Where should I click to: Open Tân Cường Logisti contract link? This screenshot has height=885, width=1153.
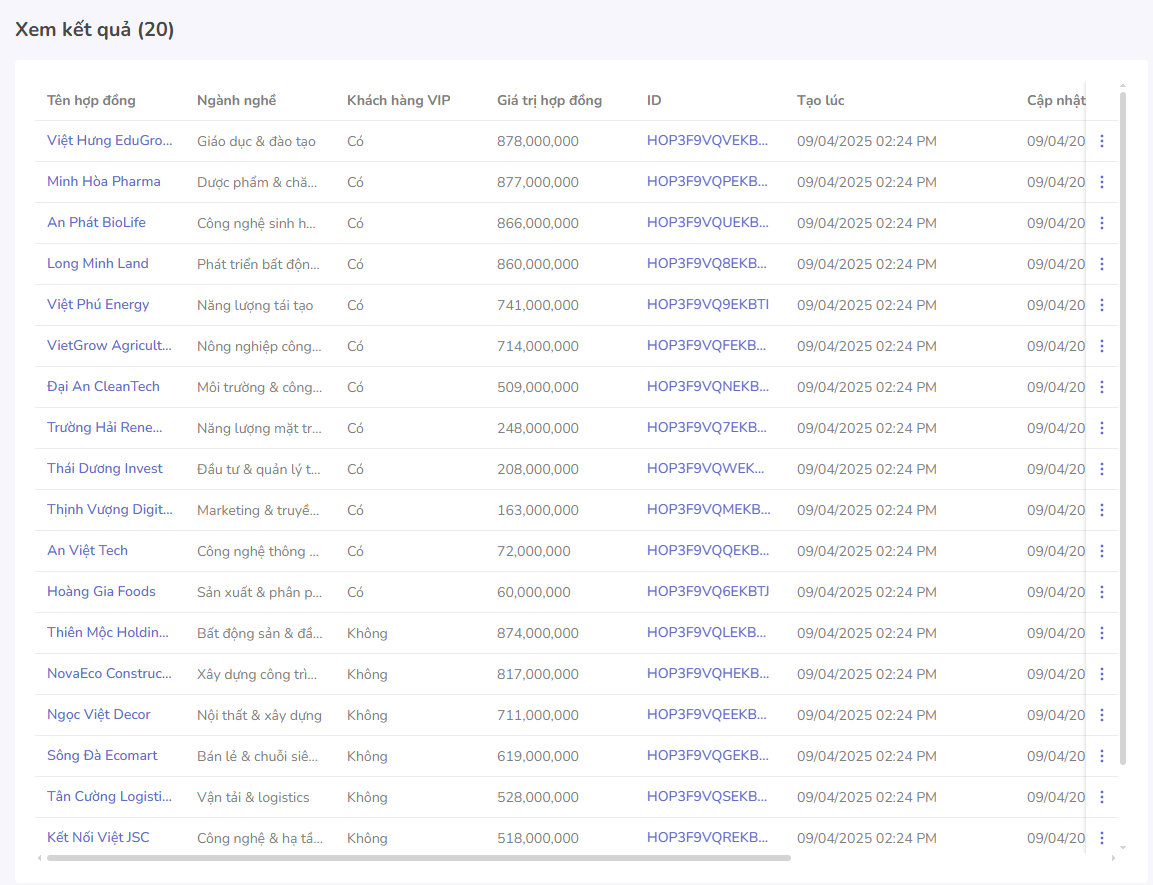point(110,796)
